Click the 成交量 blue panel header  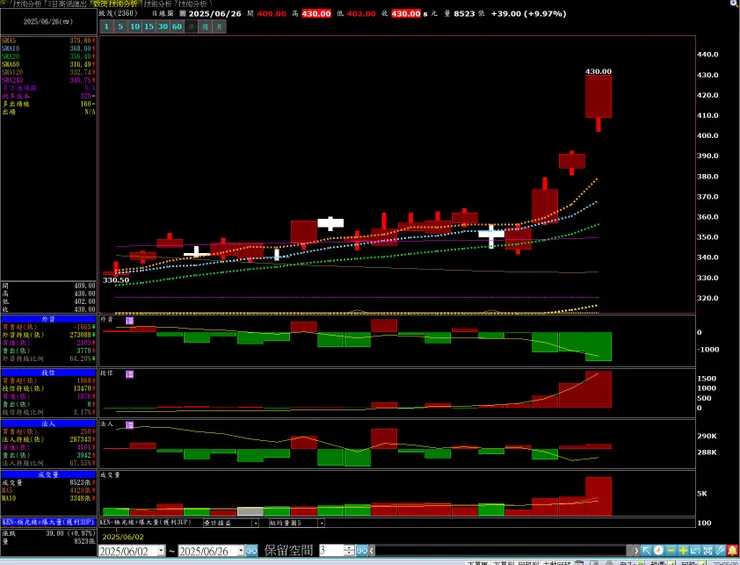click(48, 475)
